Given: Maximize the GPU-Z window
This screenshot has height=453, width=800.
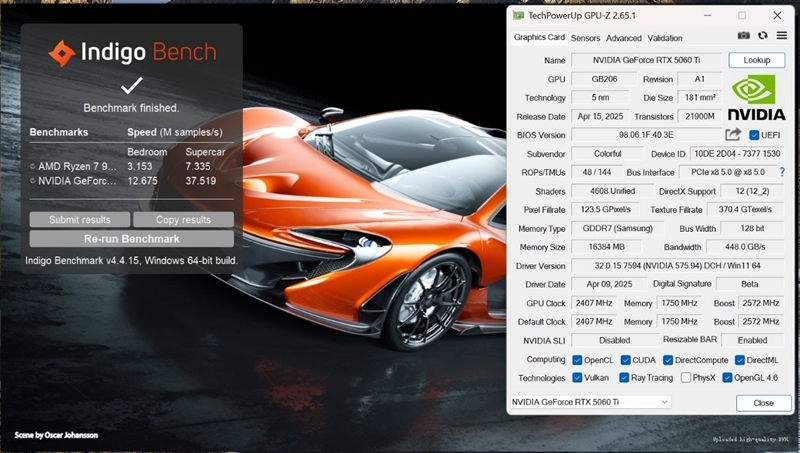Looking at the screenshot, I should (742, 16).
